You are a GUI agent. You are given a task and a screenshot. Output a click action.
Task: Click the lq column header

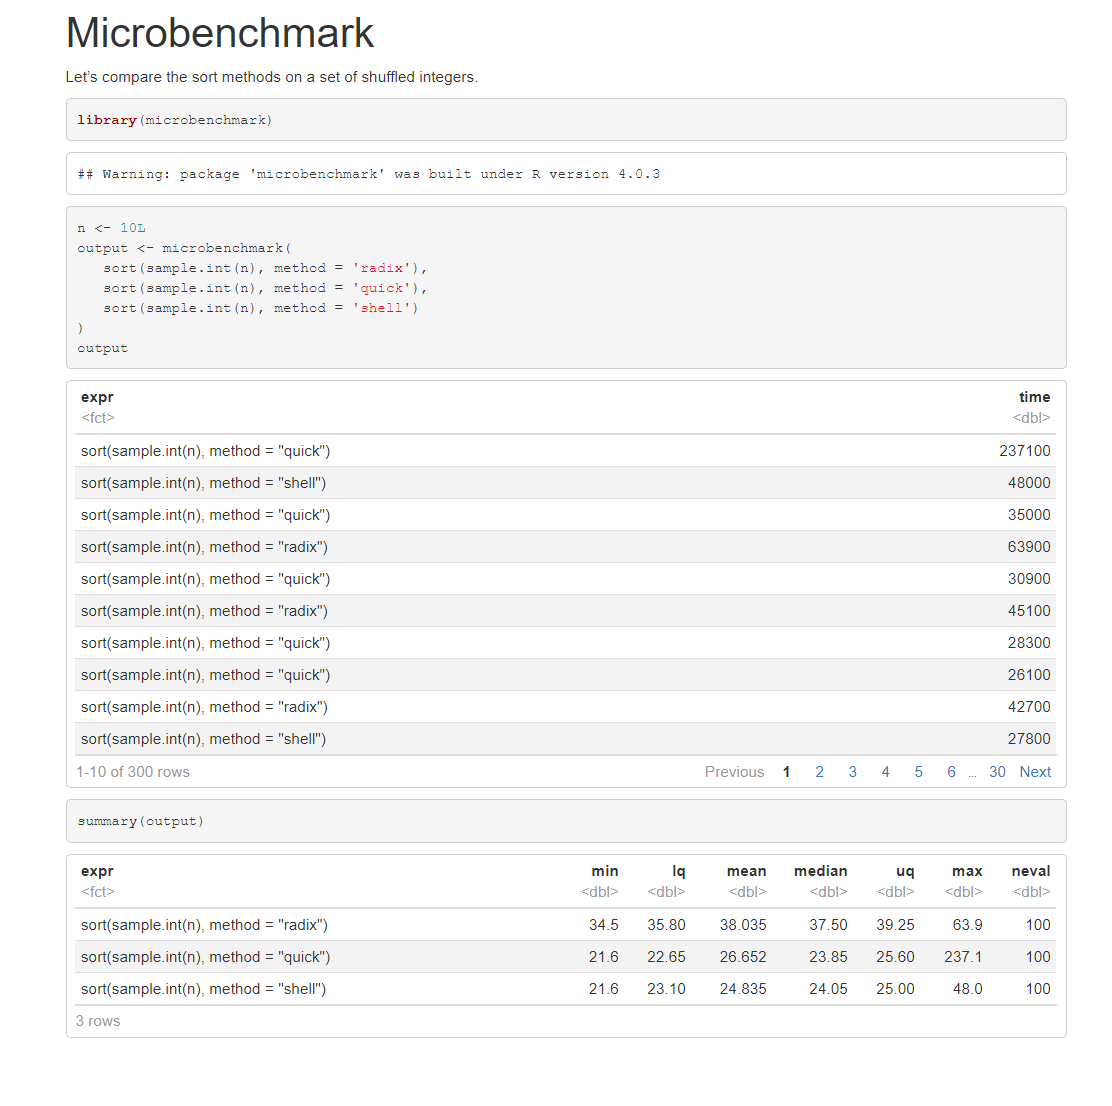pos(679,871)
